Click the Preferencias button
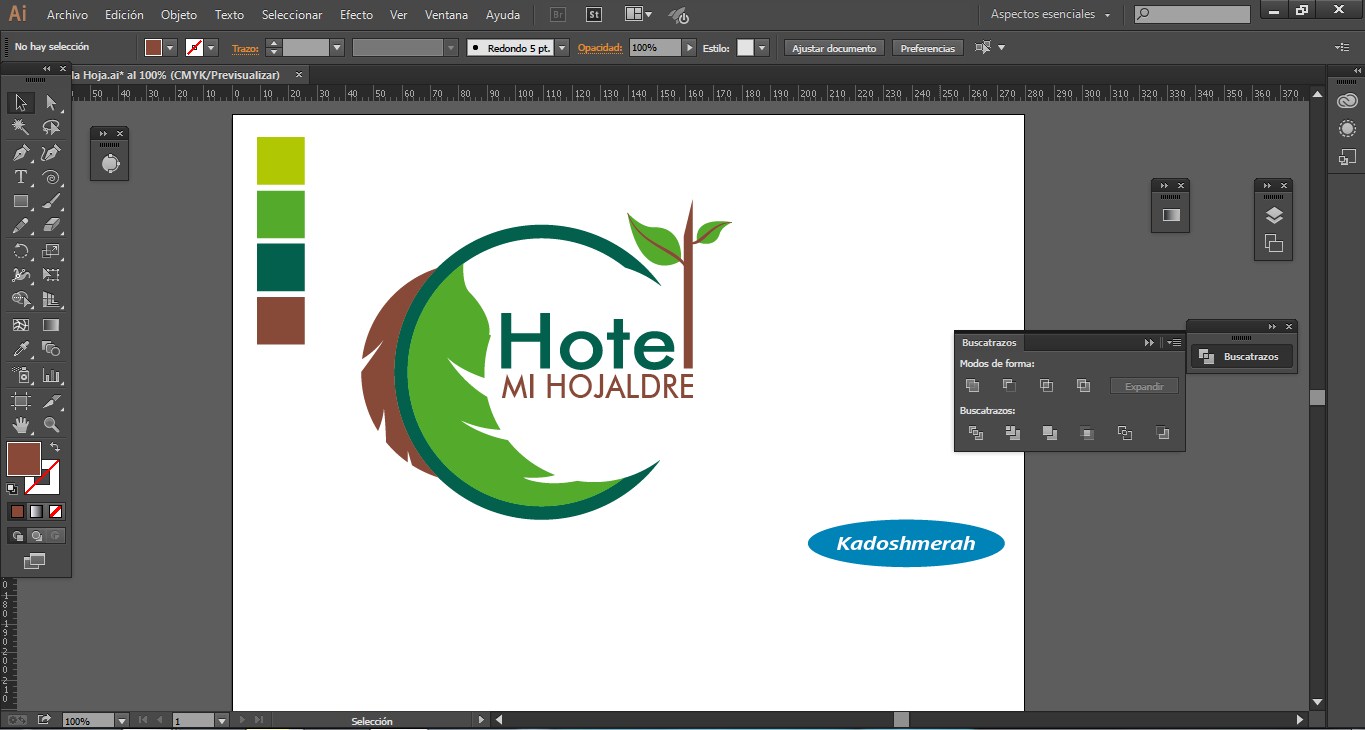 click(x=928, y=48)
